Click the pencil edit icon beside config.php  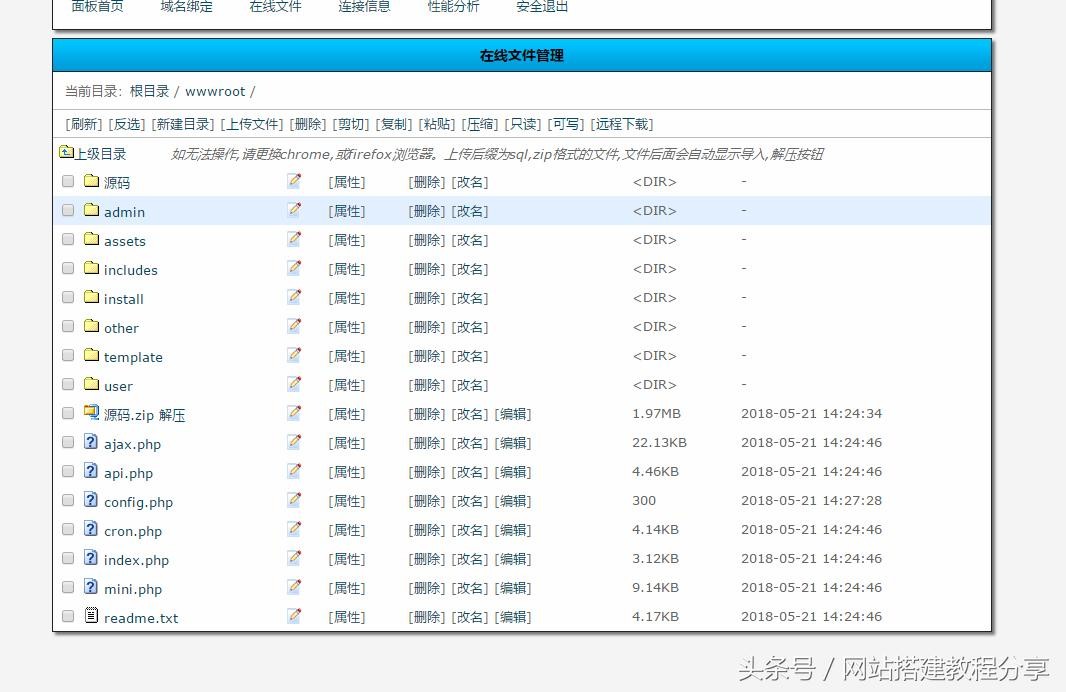click(x=294, y=500)
